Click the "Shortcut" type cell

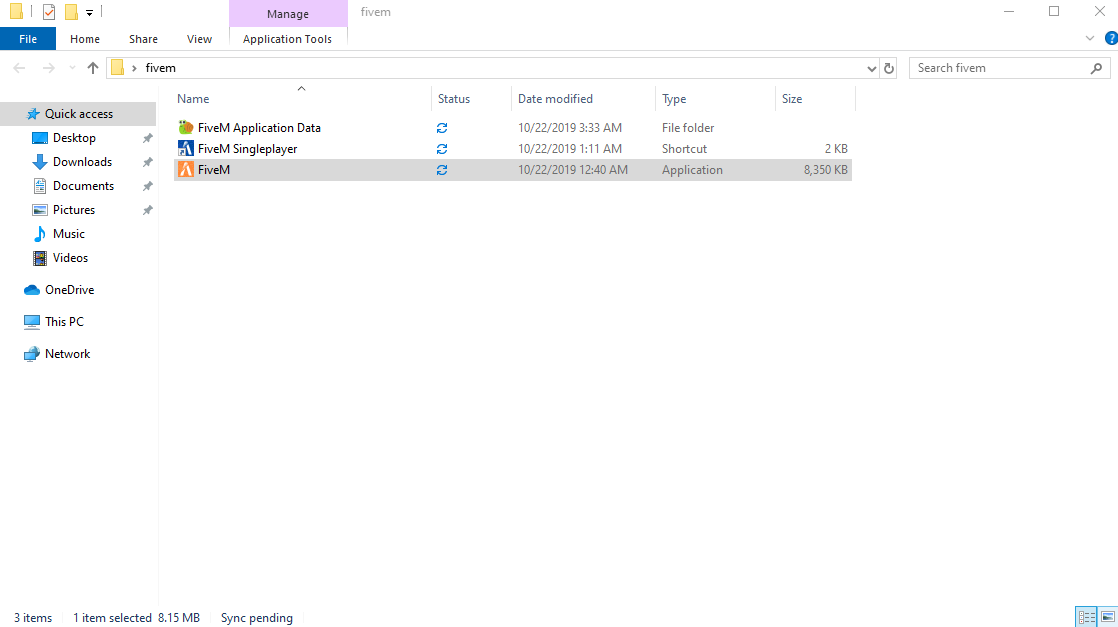[x=684, y=148]
